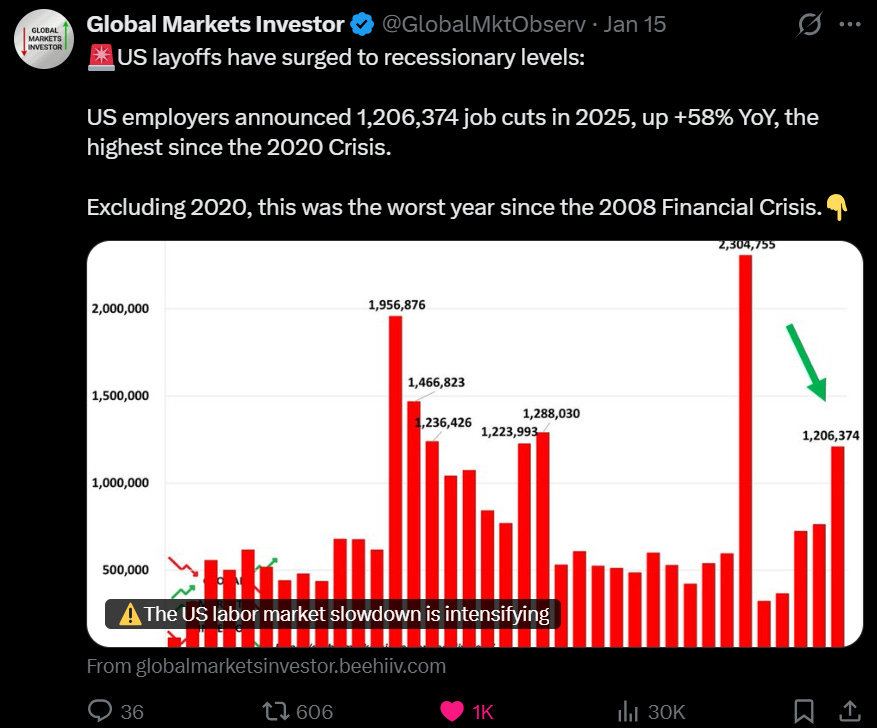Click the labor market slowdown caption banner

click(333, 614)
